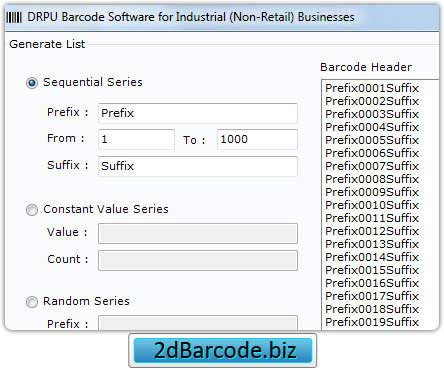Choose the Random Series radio button
444x368 pixels.
(32, 302)
